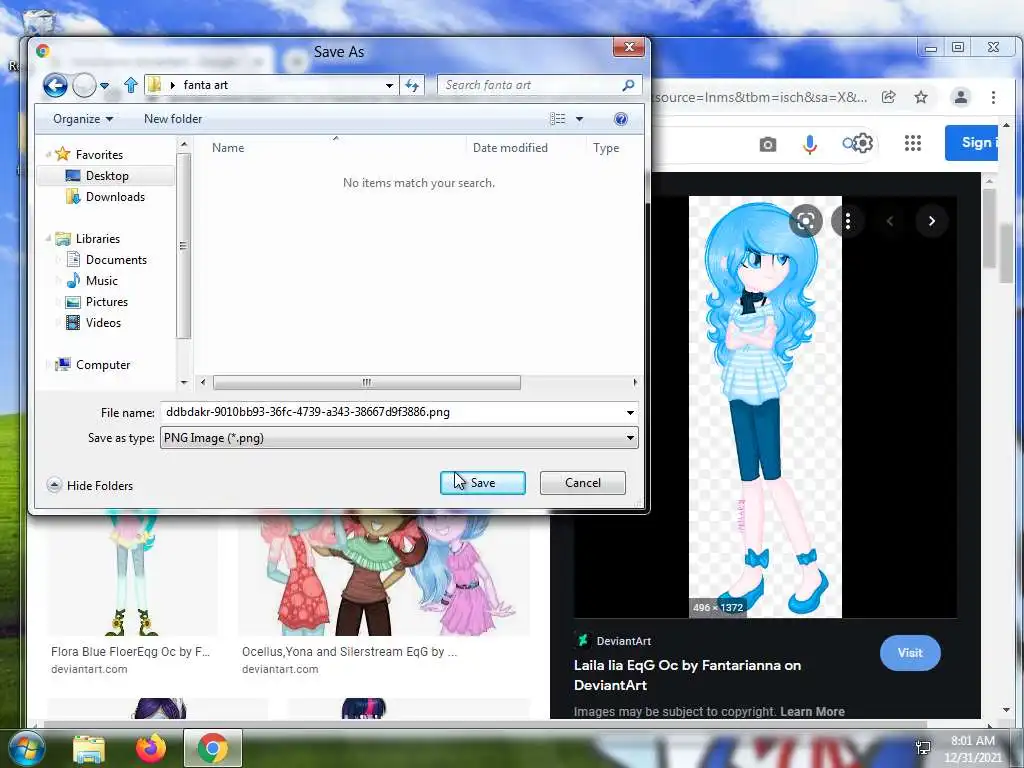This screenshot has height=768, width=1024.
Task: Open the Pictures library in the sidebar
Action: [106, 302]
